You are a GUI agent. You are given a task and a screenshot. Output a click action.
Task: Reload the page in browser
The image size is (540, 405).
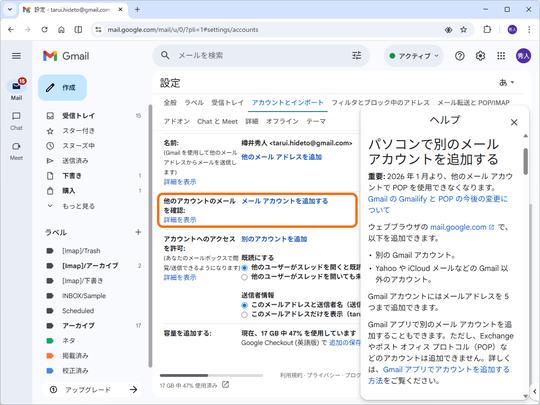[x=44, y=30]
